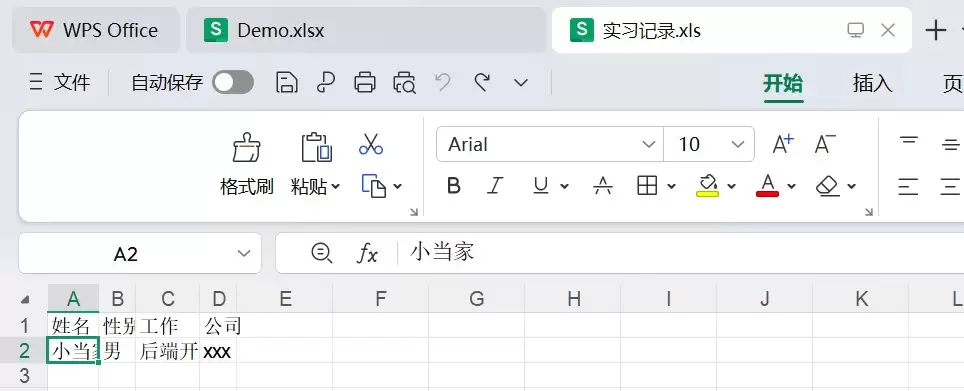Toggle Bold formatting
Image resolution: width=964 pixels, height=391 pixels.
click(454, 186)
